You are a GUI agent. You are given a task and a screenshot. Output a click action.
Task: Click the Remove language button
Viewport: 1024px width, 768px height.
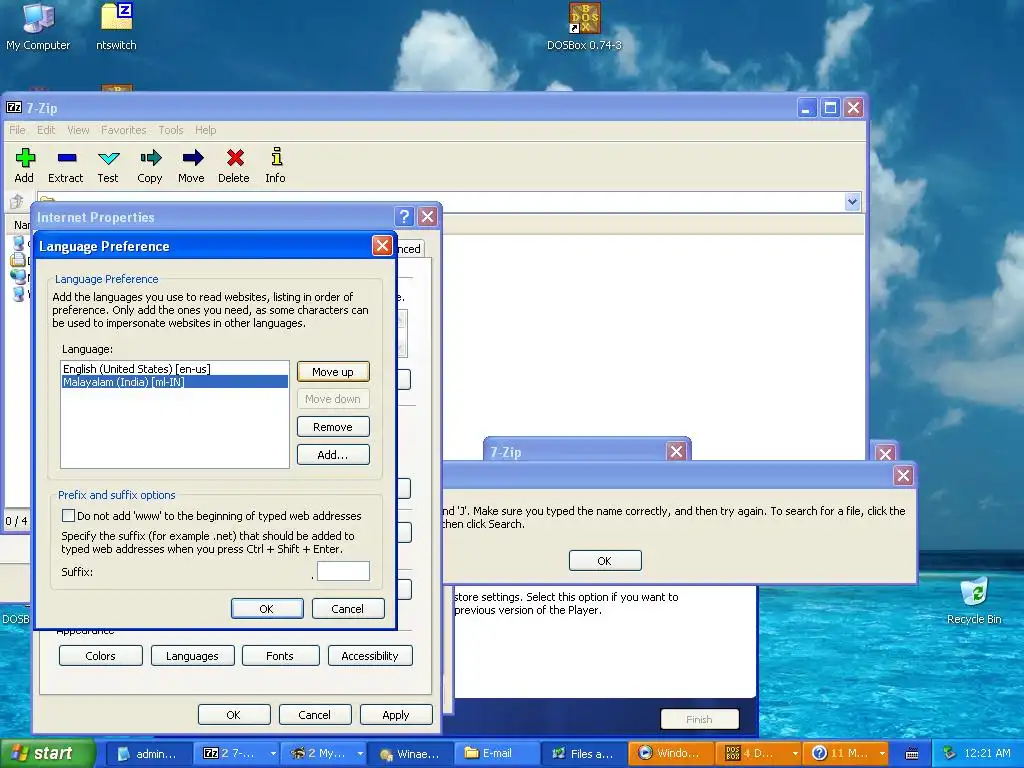[x=333, y=426]
